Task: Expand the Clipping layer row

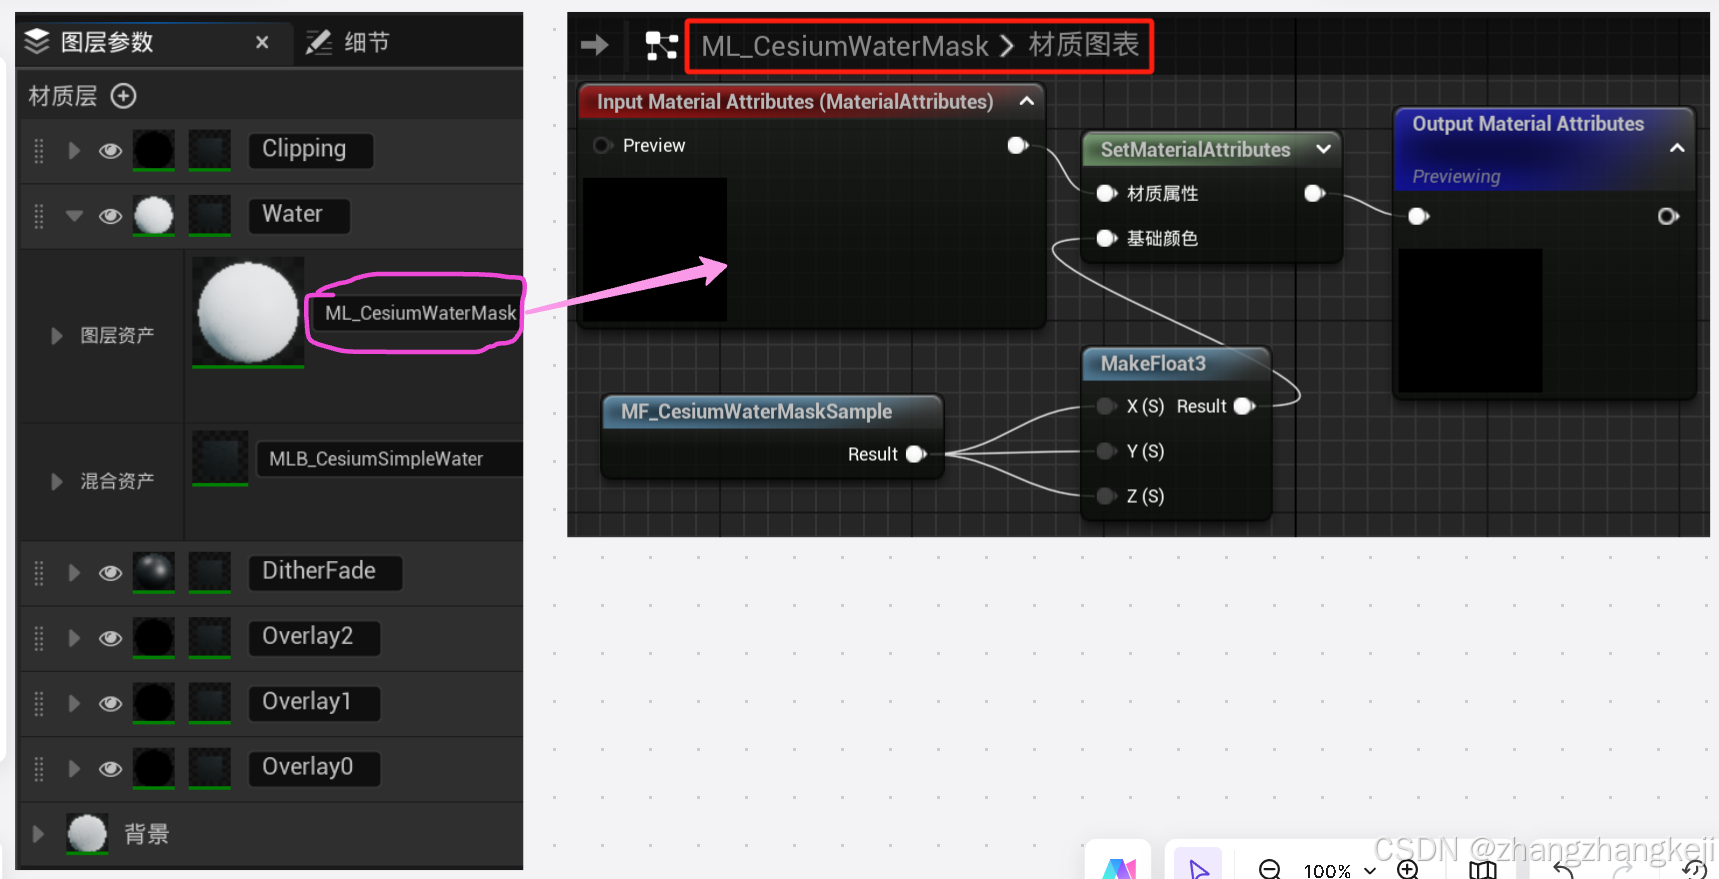Action: tap(74, 151)
